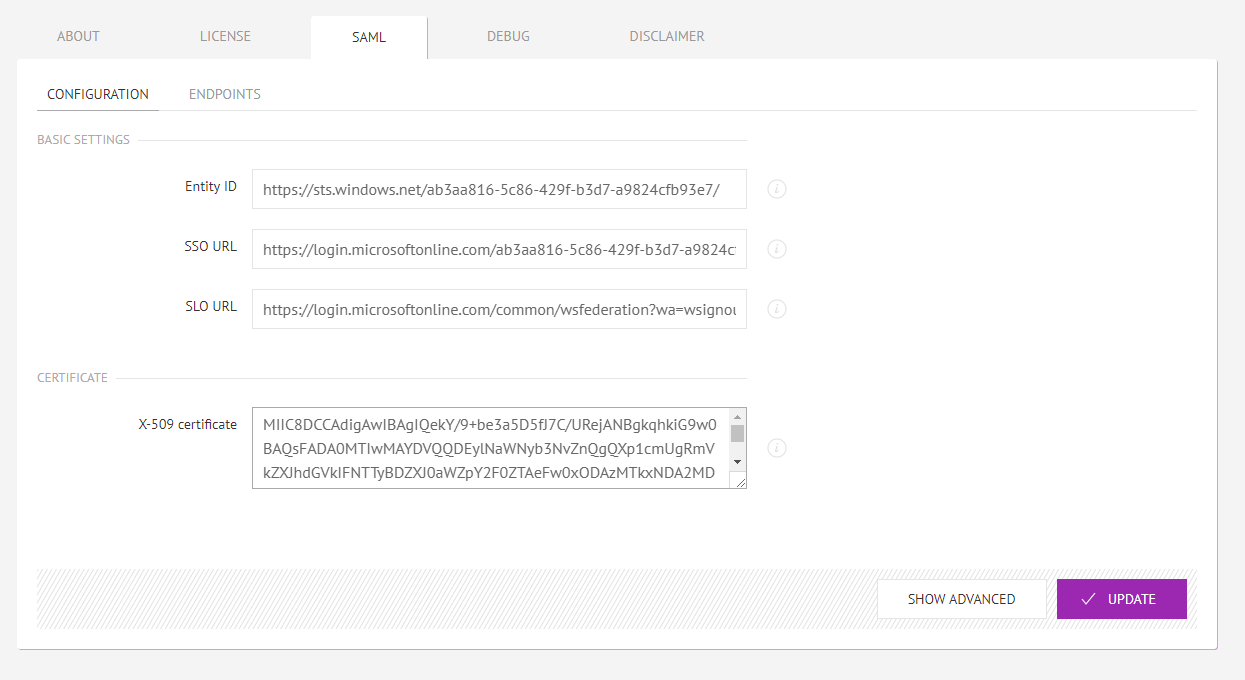Click the SSO URL input field
Image resolution: width=1245 pixels, height=680 pixels.
click(x=499, y=249)
